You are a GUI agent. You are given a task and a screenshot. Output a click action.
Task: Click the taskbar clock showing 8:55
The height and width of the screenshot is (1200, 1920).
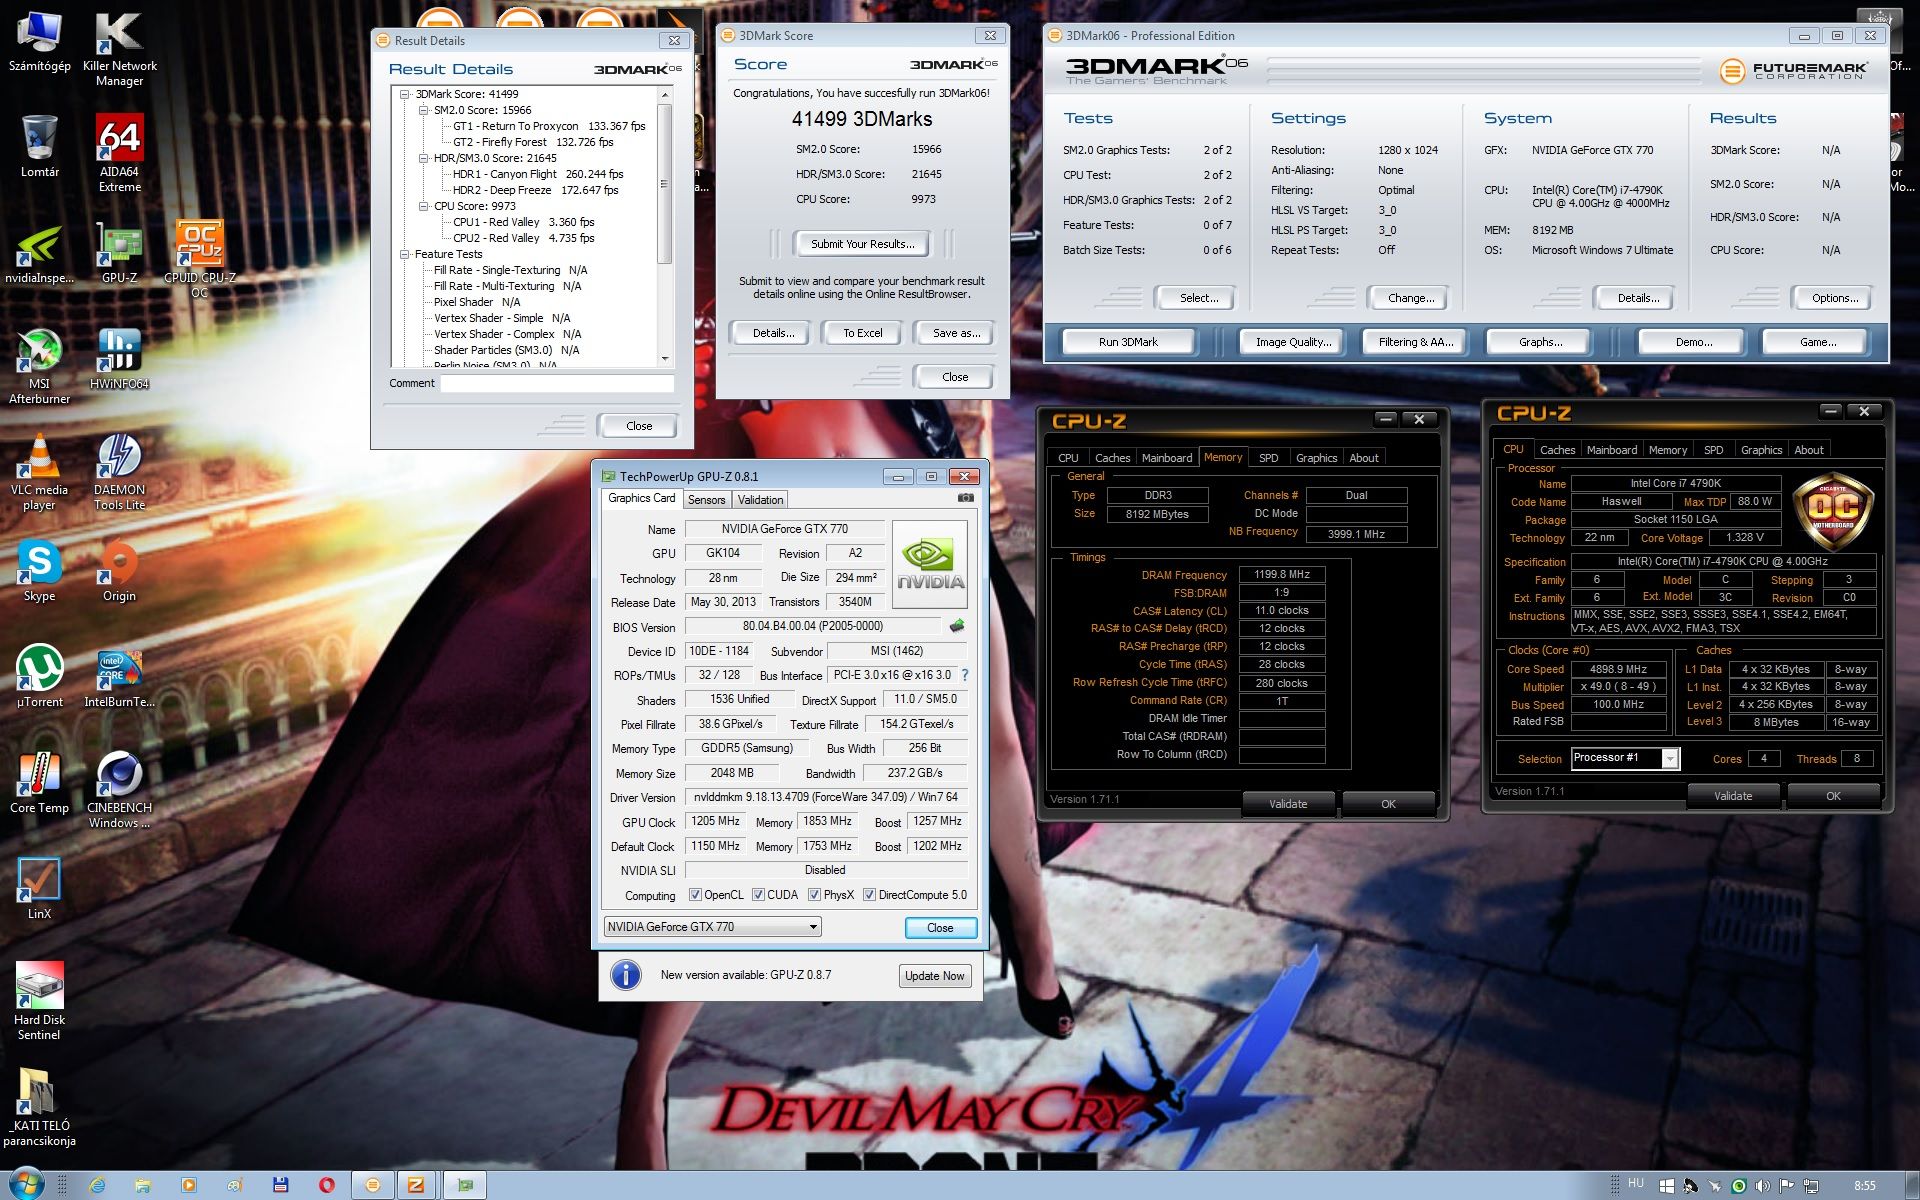coord(1864,1186)
